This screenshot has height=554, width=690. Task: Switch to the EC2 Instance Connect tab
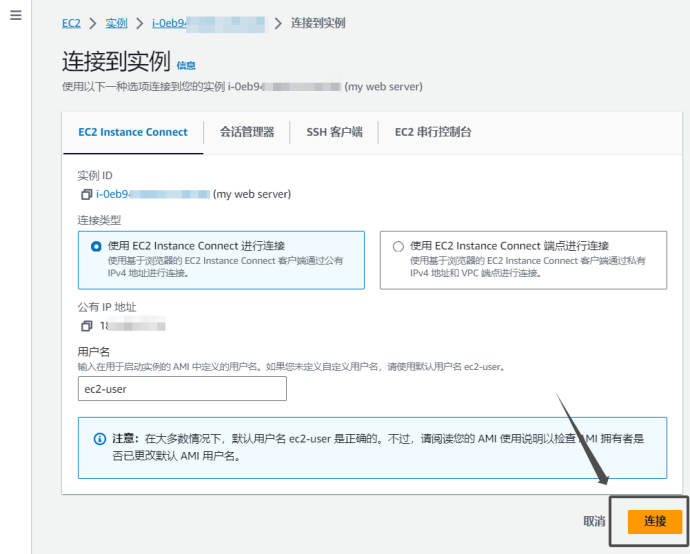pos(133,132)
